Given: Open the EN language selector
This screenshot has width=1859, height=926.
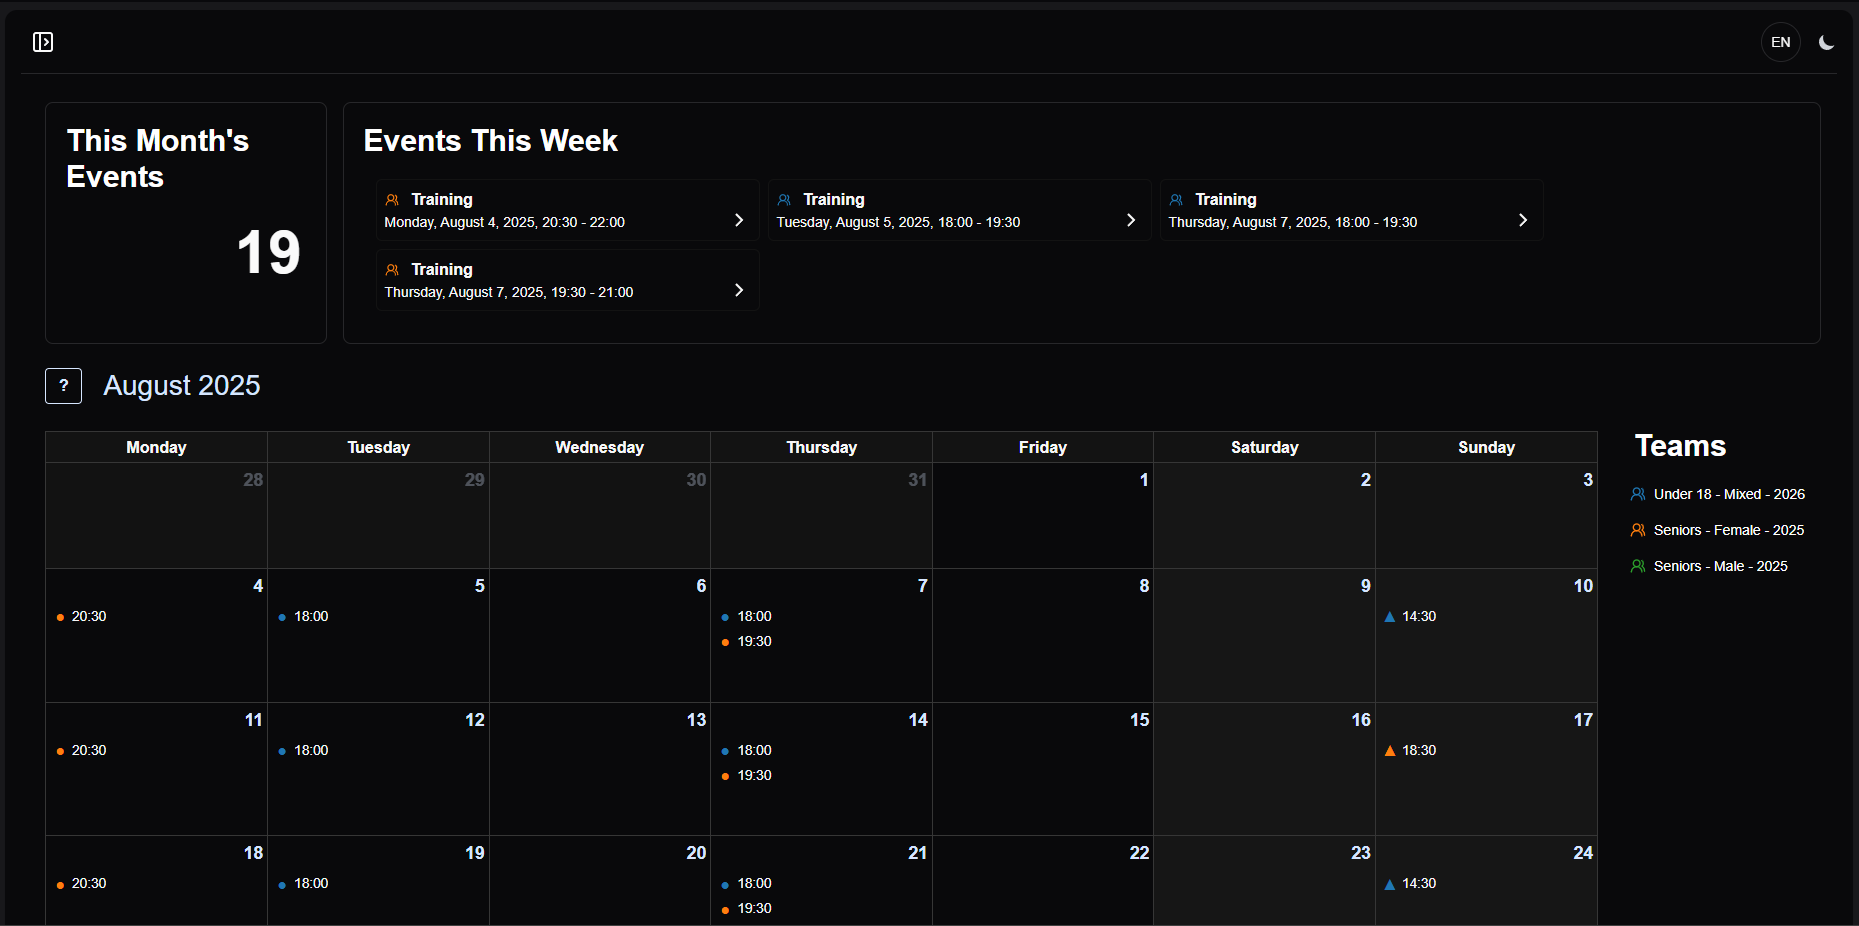Looking at the screenshot, I should [1780, 42].
